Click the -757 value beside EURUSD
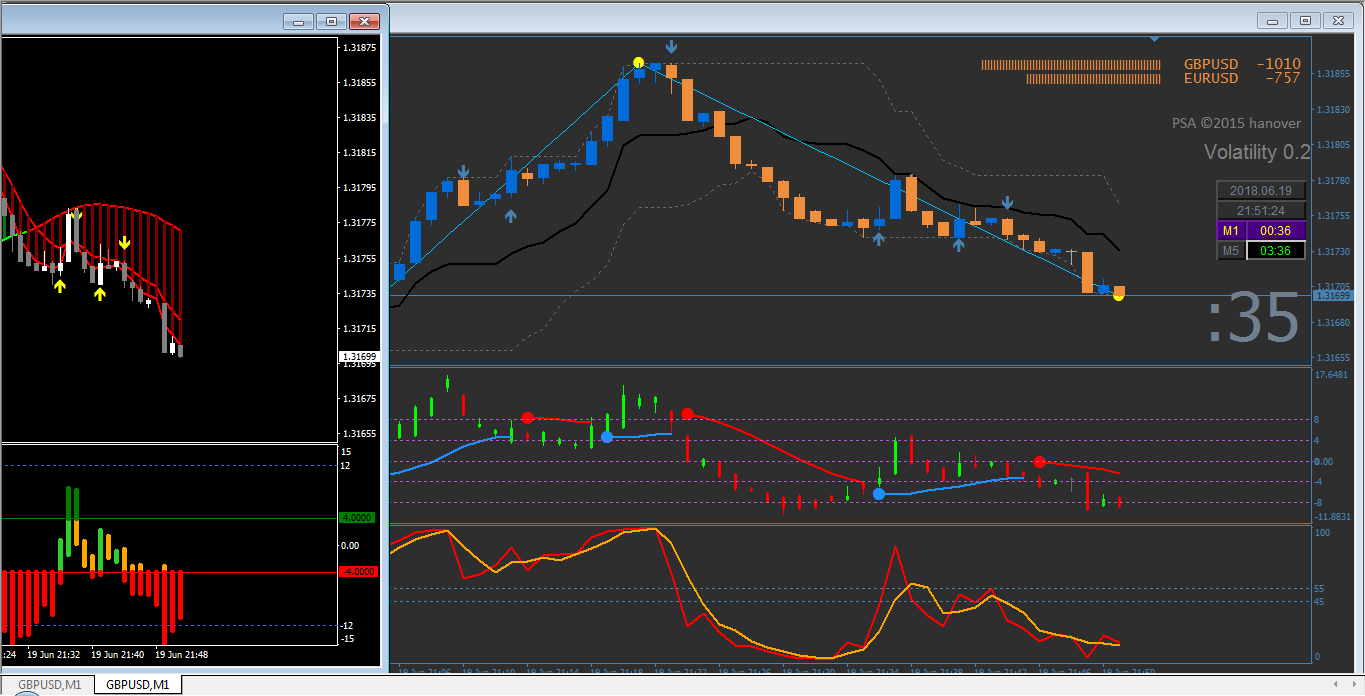1365x696 pixels. click(1282, 78)
